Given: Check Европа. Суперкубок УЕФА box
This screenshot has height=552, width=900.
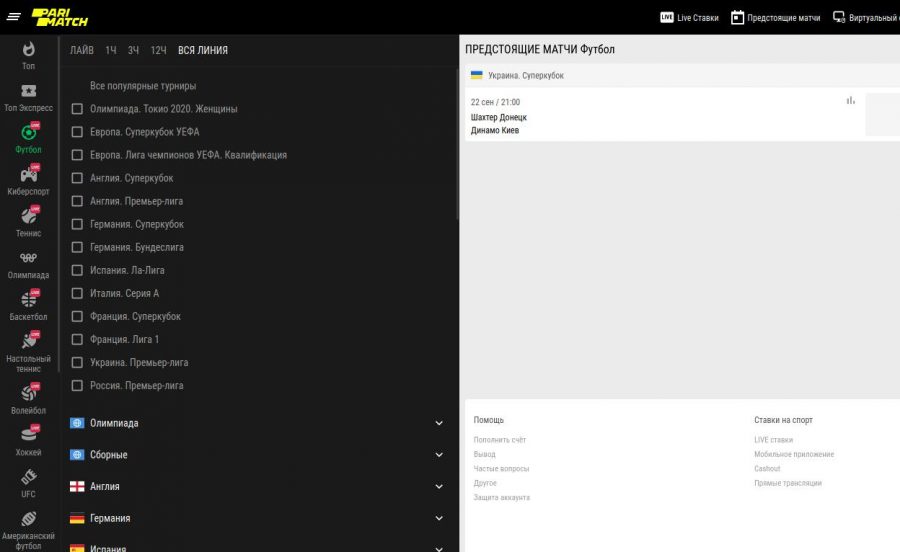Looking at the screenshot, I should (77, 131).
